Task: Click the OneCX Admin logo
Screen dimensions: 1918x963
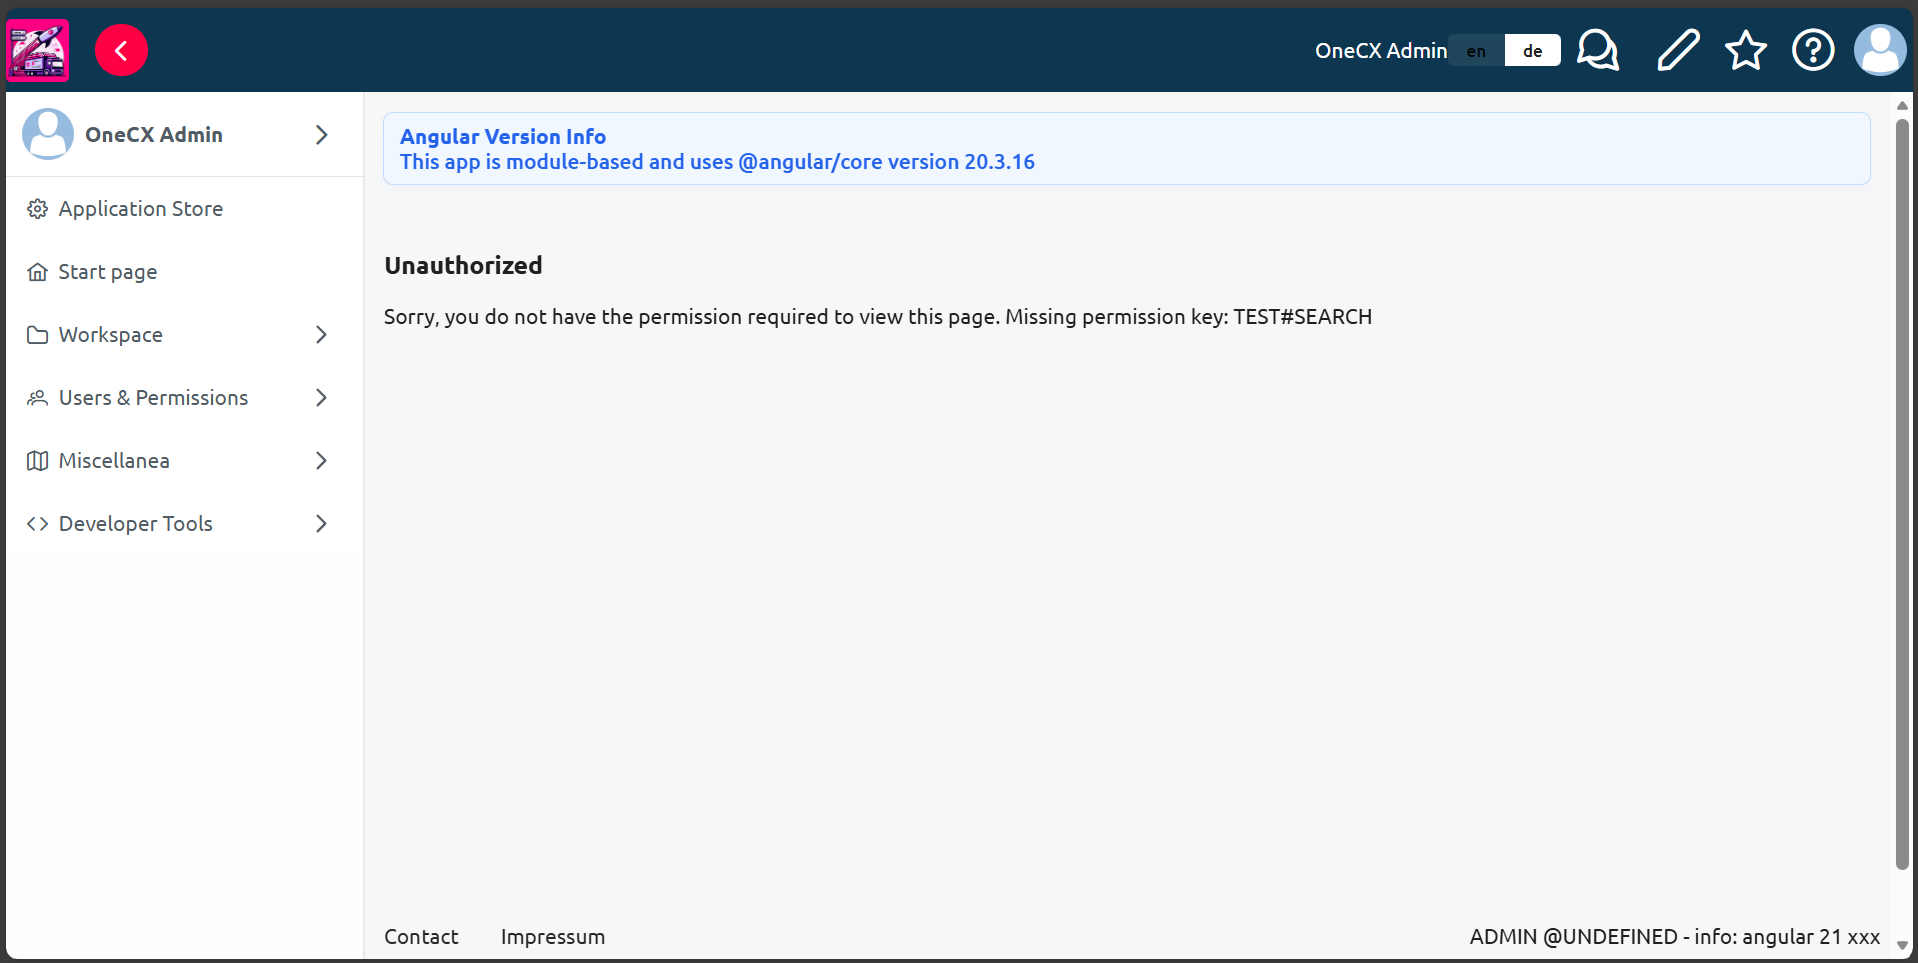Action: click(x=37, y=50)
